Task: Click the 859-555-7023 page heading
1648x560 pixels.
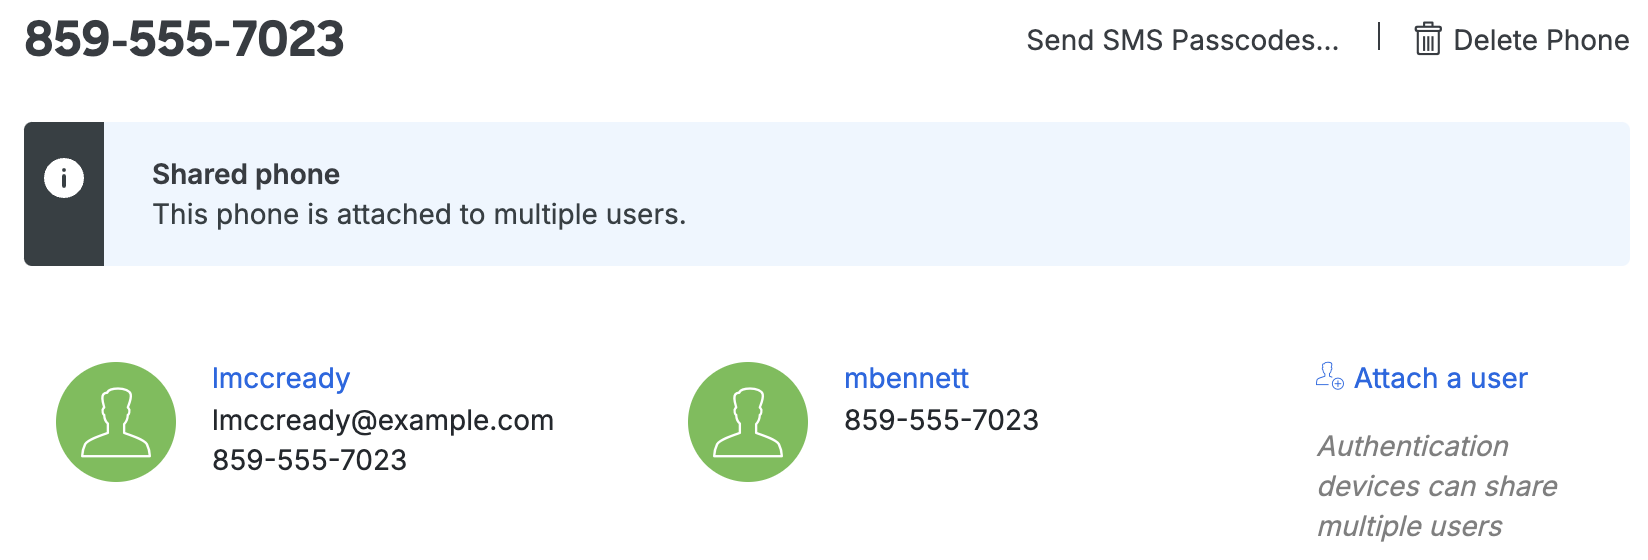Action: pyautogui.click(x=184, y=40)
